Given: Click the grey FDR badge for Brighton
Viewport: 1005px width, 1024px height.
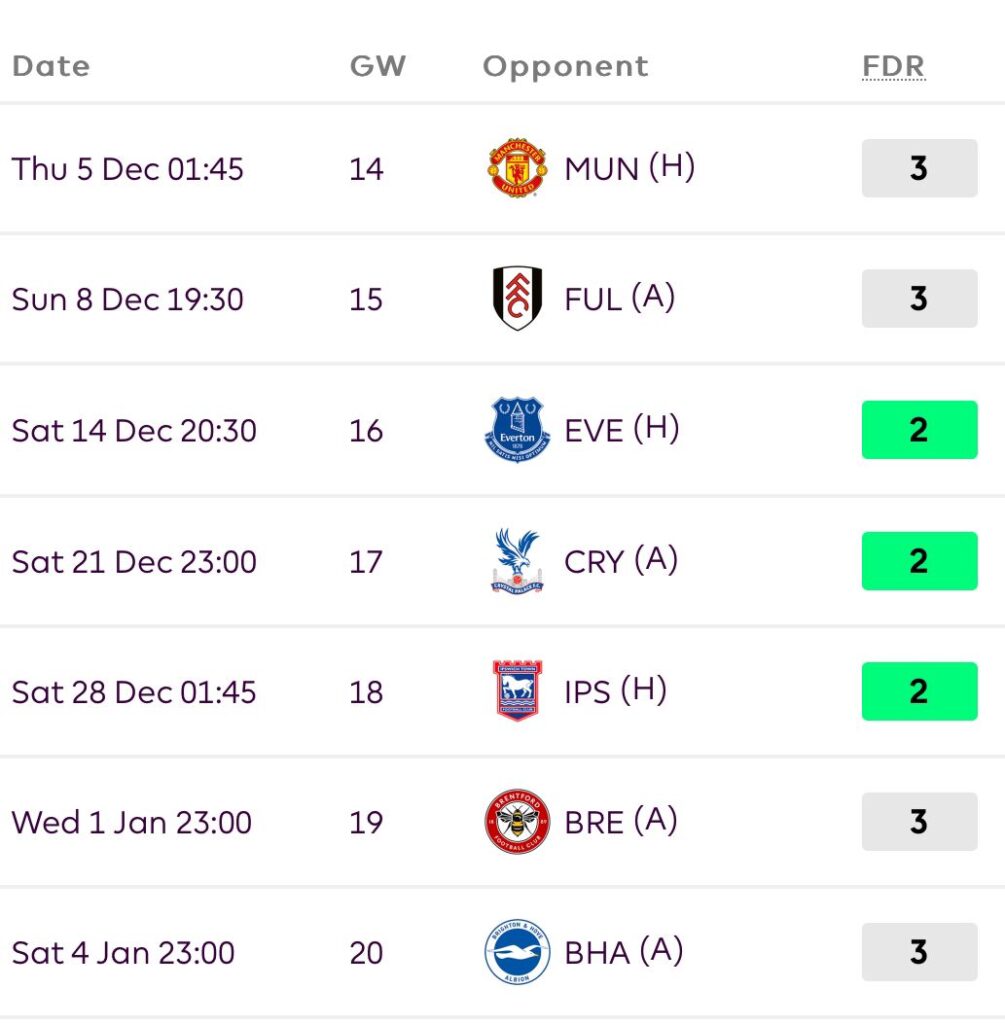Looking at the screenshot, I should (919, 952).
